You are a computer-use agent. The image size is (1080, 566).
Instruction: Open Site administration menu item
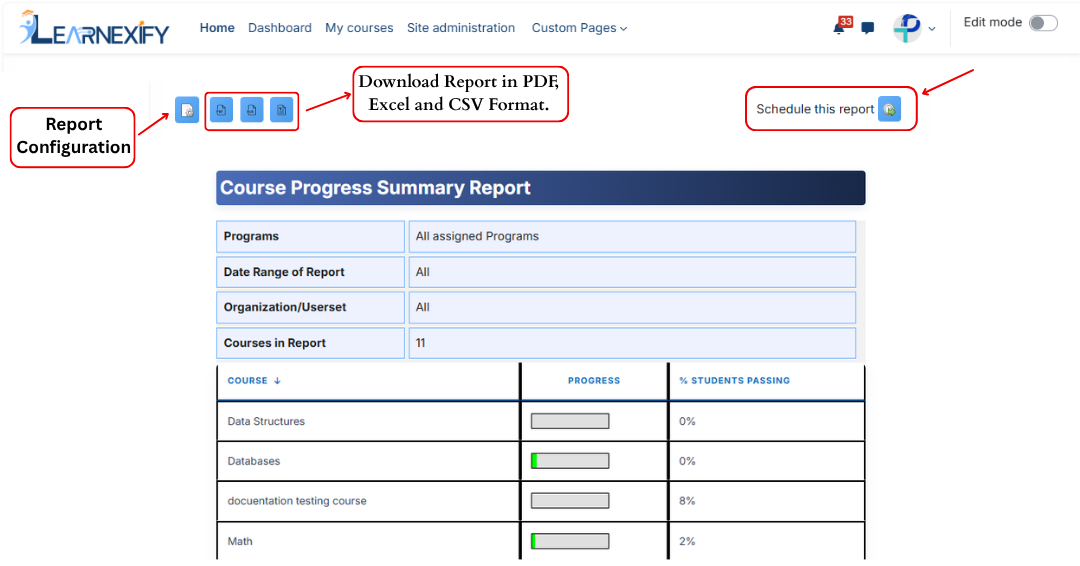(x=461, y=28)
